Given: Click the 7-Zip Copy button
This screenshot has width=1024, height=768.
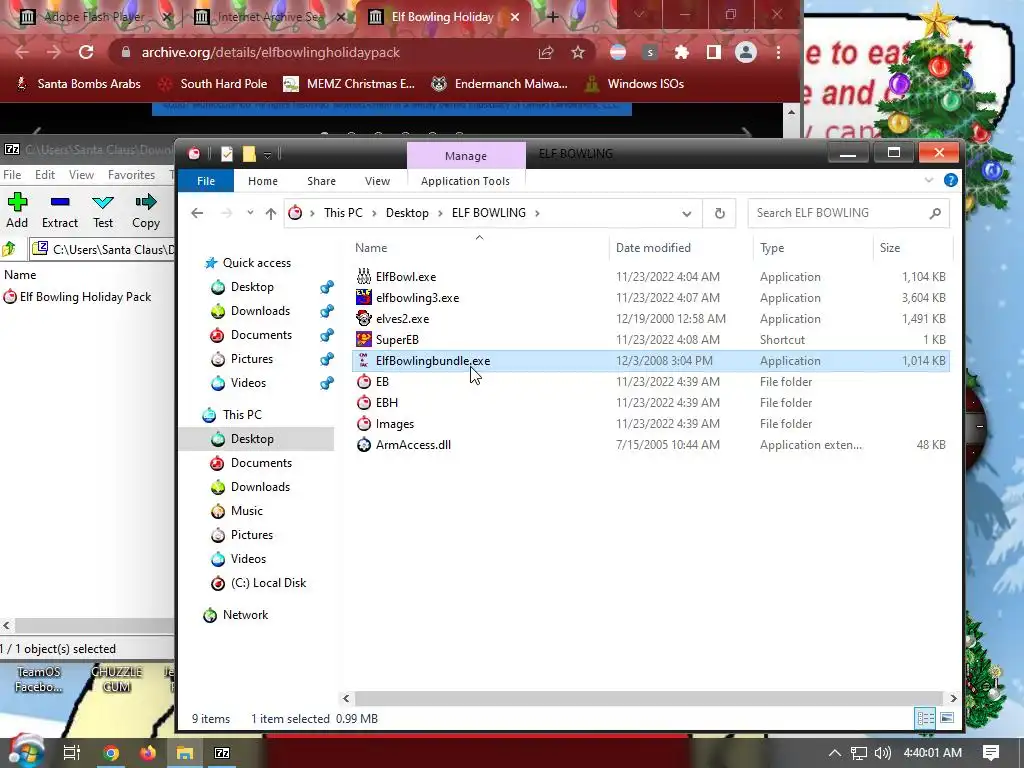Looking at the screenshot, I should 146,210.
